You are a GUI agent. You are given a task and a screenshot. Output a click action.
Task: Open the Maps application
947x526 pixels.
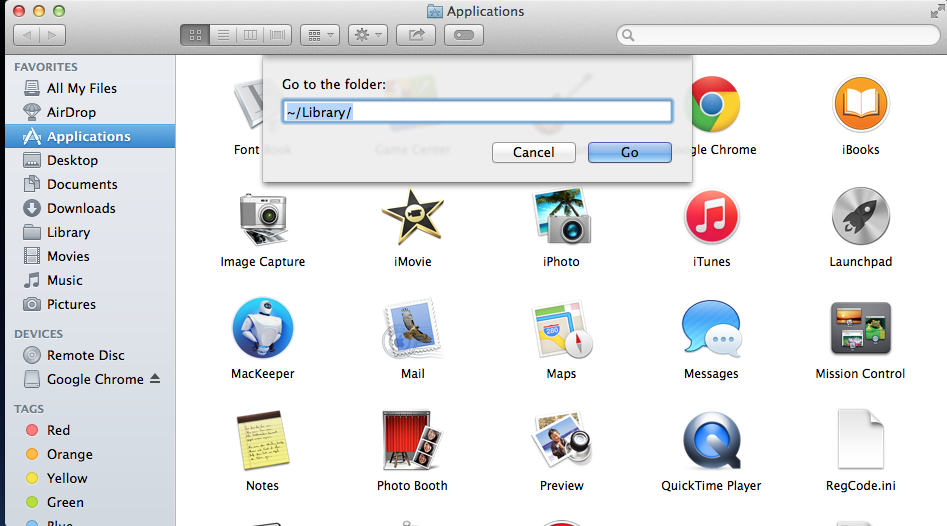click(561, 330)
